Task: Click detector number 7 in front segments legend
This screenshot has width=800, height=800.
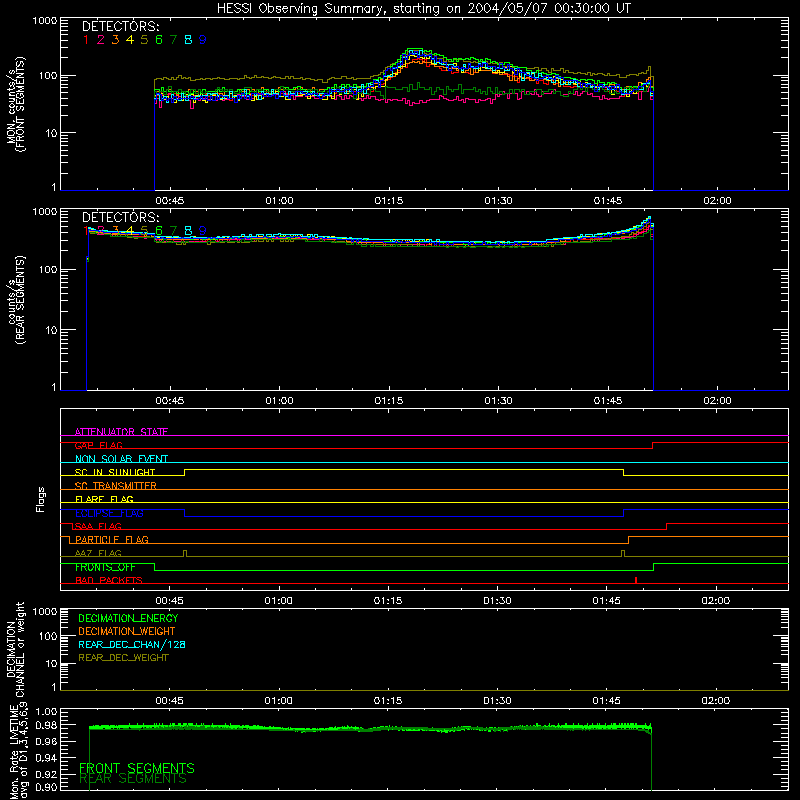Action: coord(173,40)
